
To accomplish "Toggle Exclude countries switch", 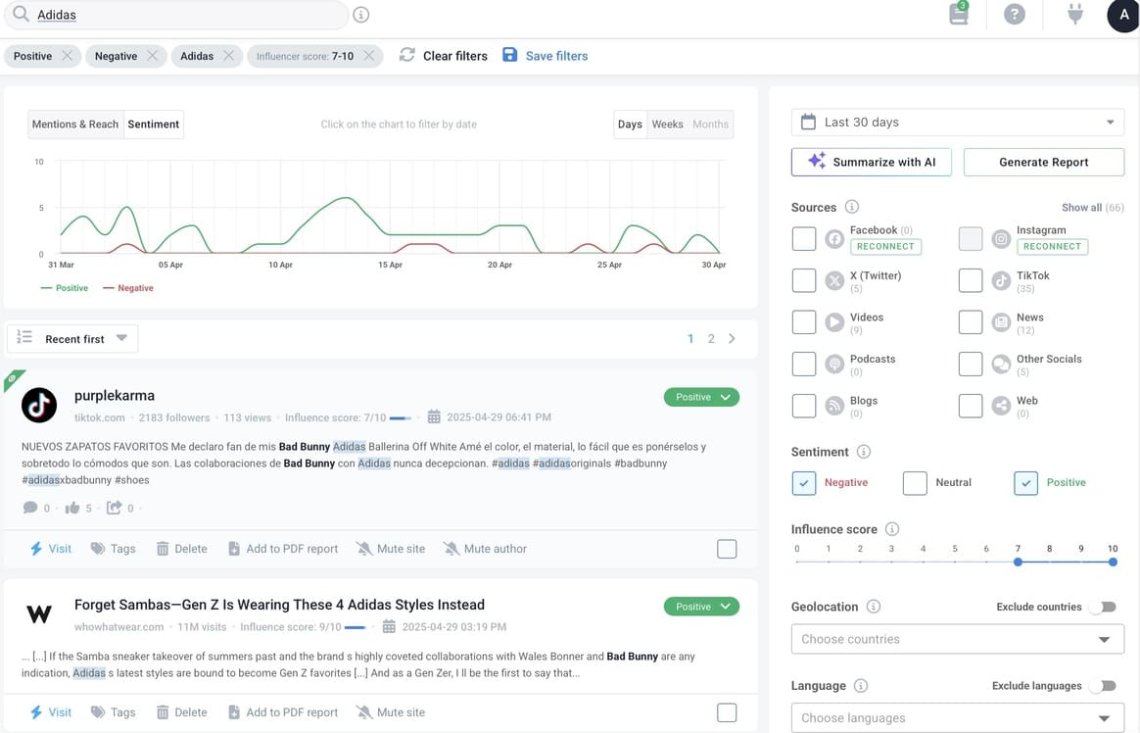I will (x=1103, y=606).
